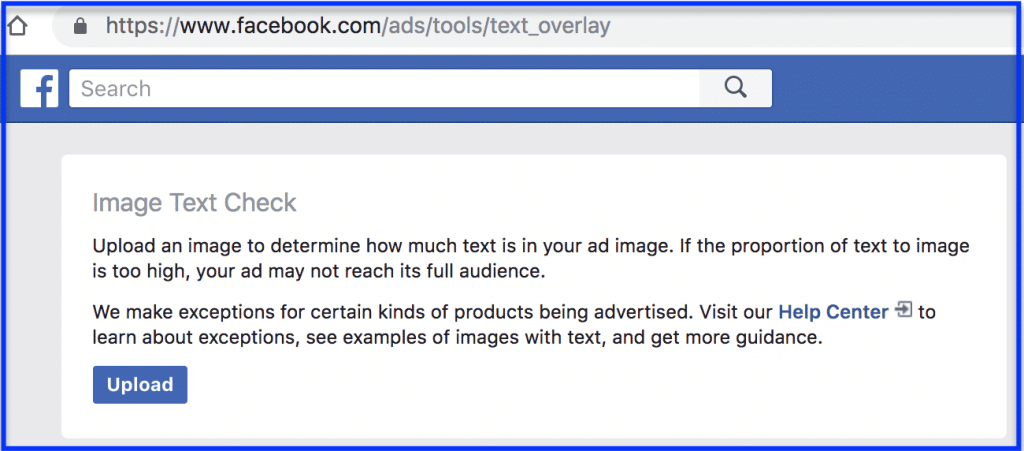1024x451 pixels.
Task: Click the browser home icon
Action: click(16, 27)
